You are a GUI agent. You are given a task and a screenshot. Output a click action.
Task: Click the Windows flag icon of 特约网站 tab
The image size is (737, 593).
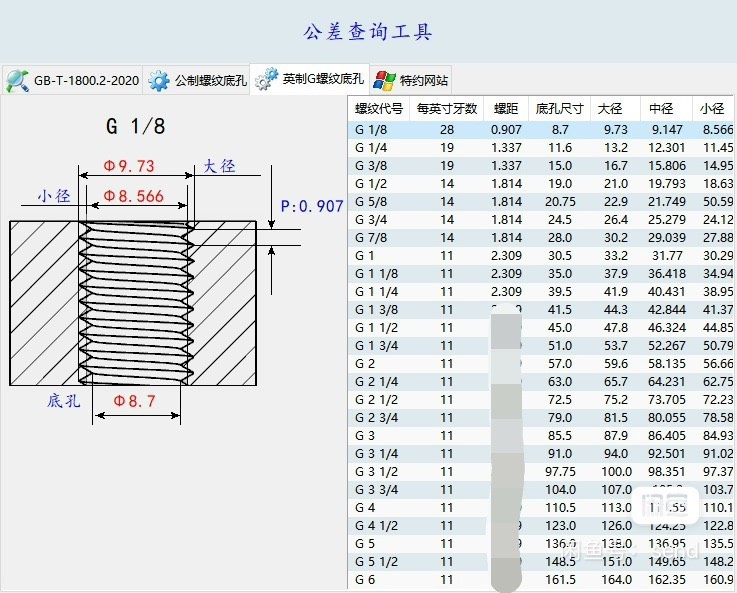tap(384, 80)
